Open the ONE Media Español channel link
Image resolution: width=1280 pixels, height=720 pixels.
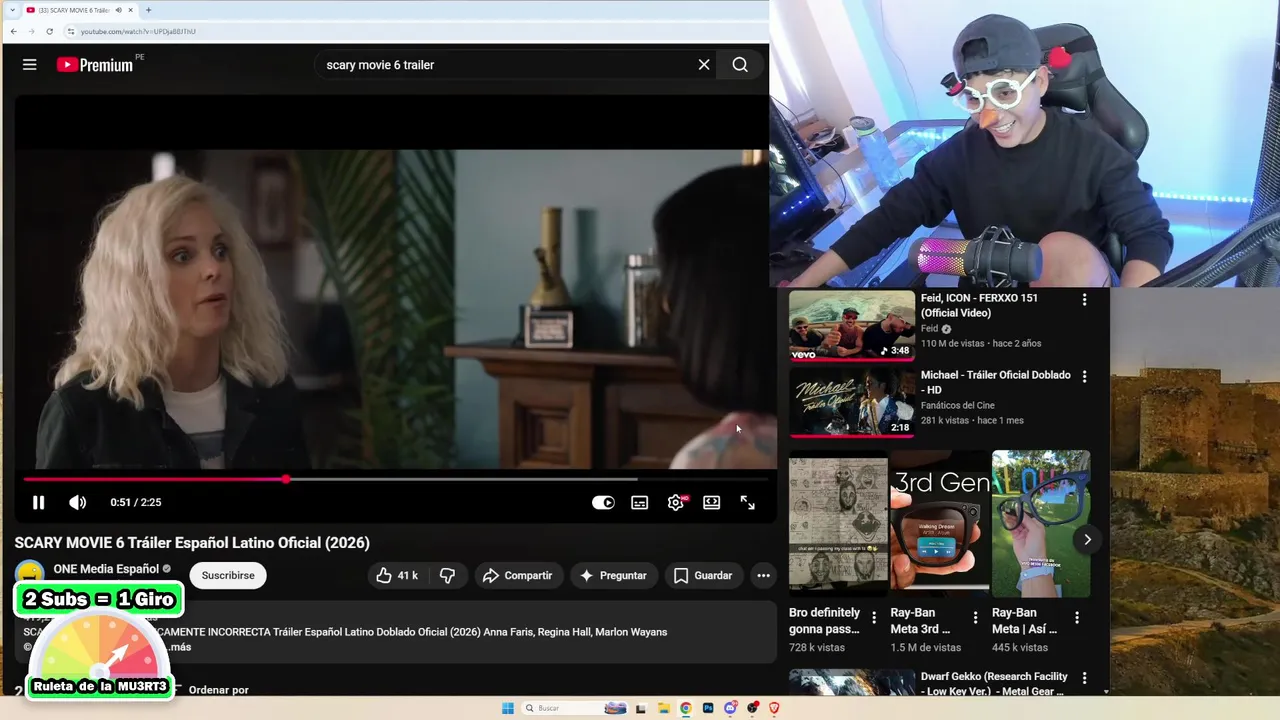(106, 569)
